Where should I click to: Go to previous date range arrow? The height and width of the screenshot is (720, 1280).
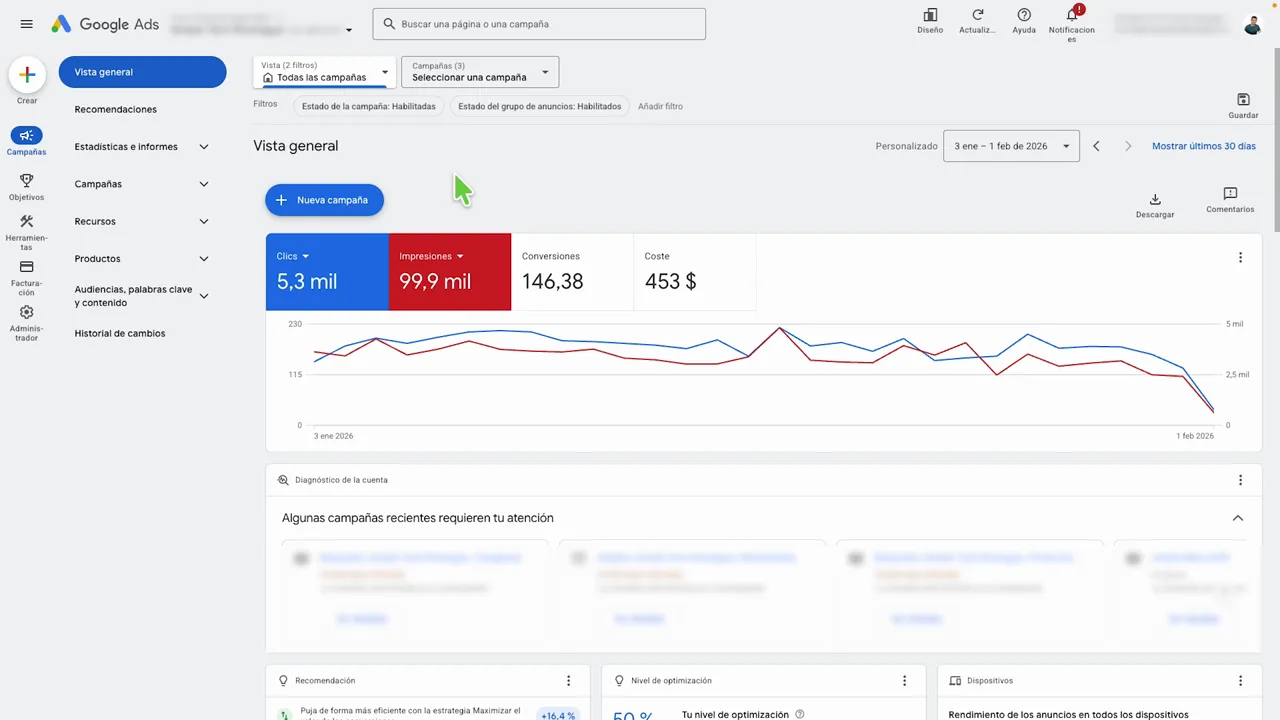coord(1096,146)
